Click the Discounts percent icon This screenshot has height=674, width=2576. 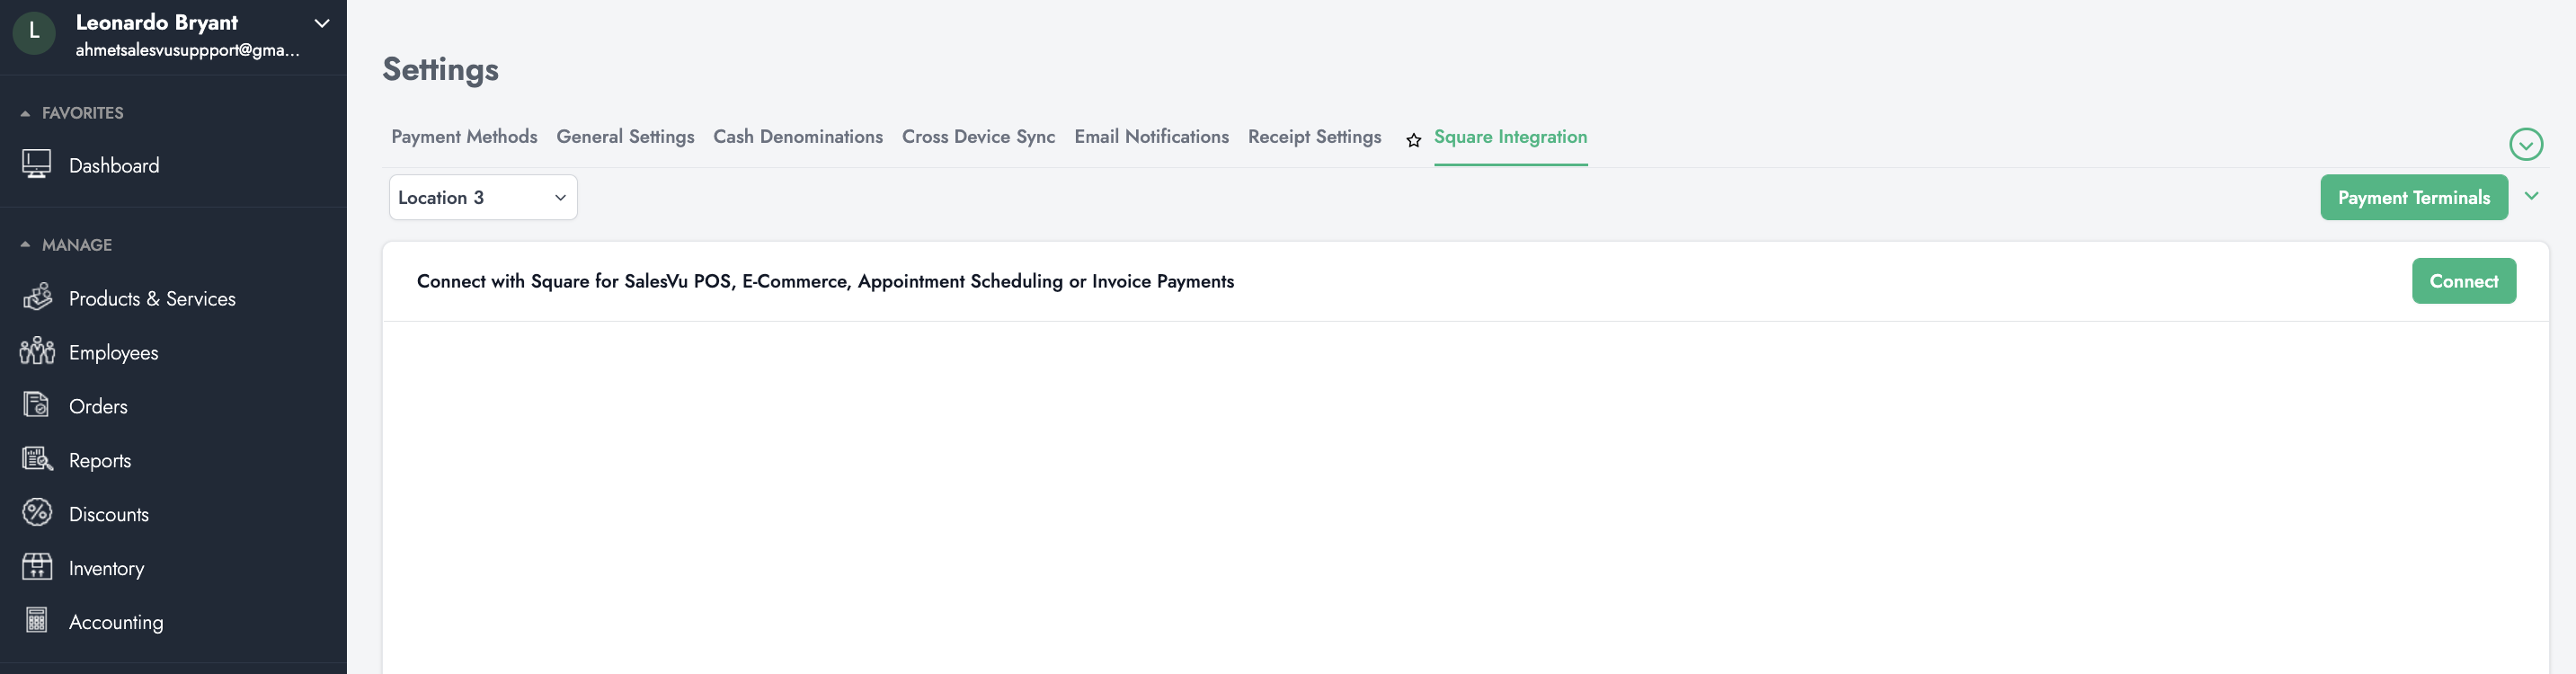[x=37, y=513]
